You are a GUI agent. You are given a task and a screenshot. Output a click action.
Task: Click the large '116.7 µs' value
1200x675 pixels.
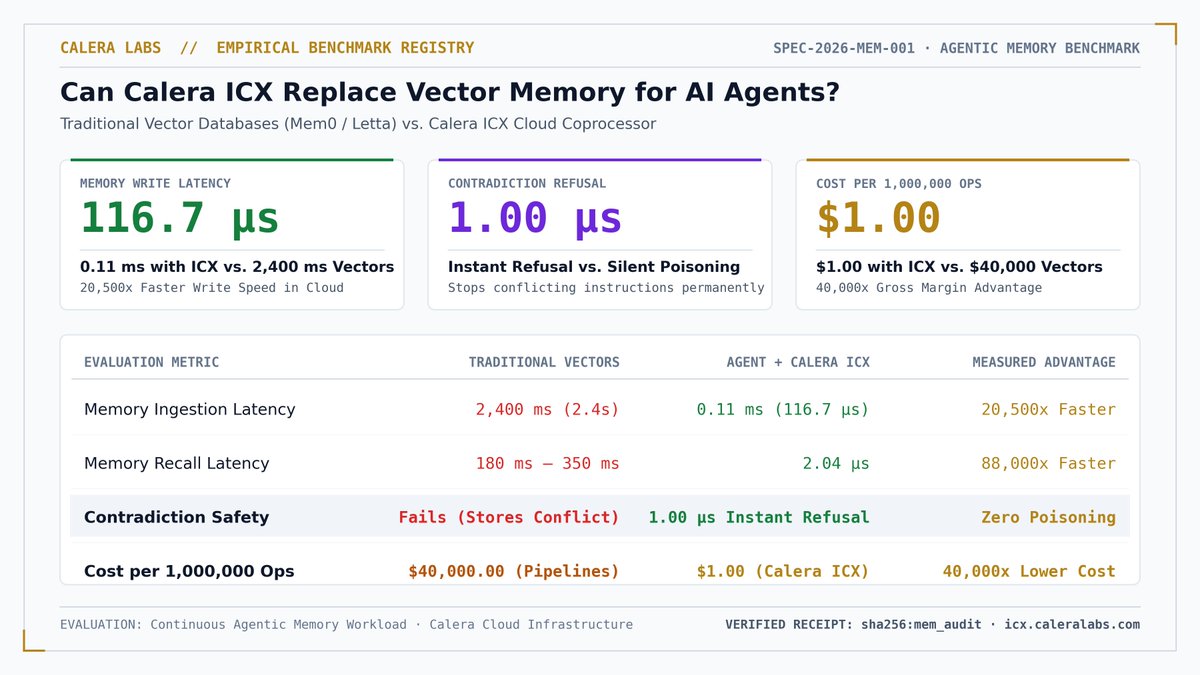coord(179,218)
